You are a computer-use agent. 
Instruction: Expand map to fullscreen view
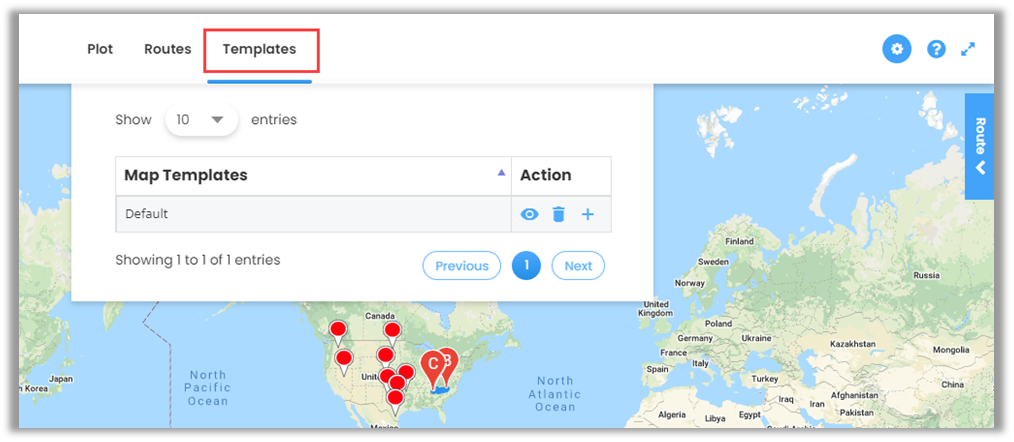[968, 49]
